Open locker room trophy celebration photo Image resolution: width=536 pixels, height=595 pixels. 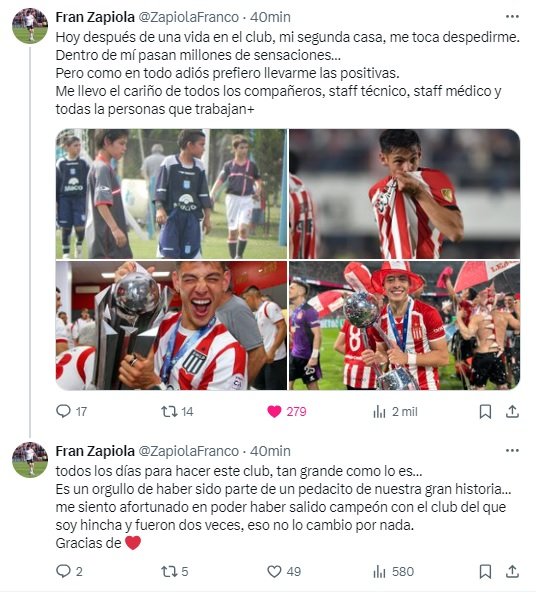(171, 325)
